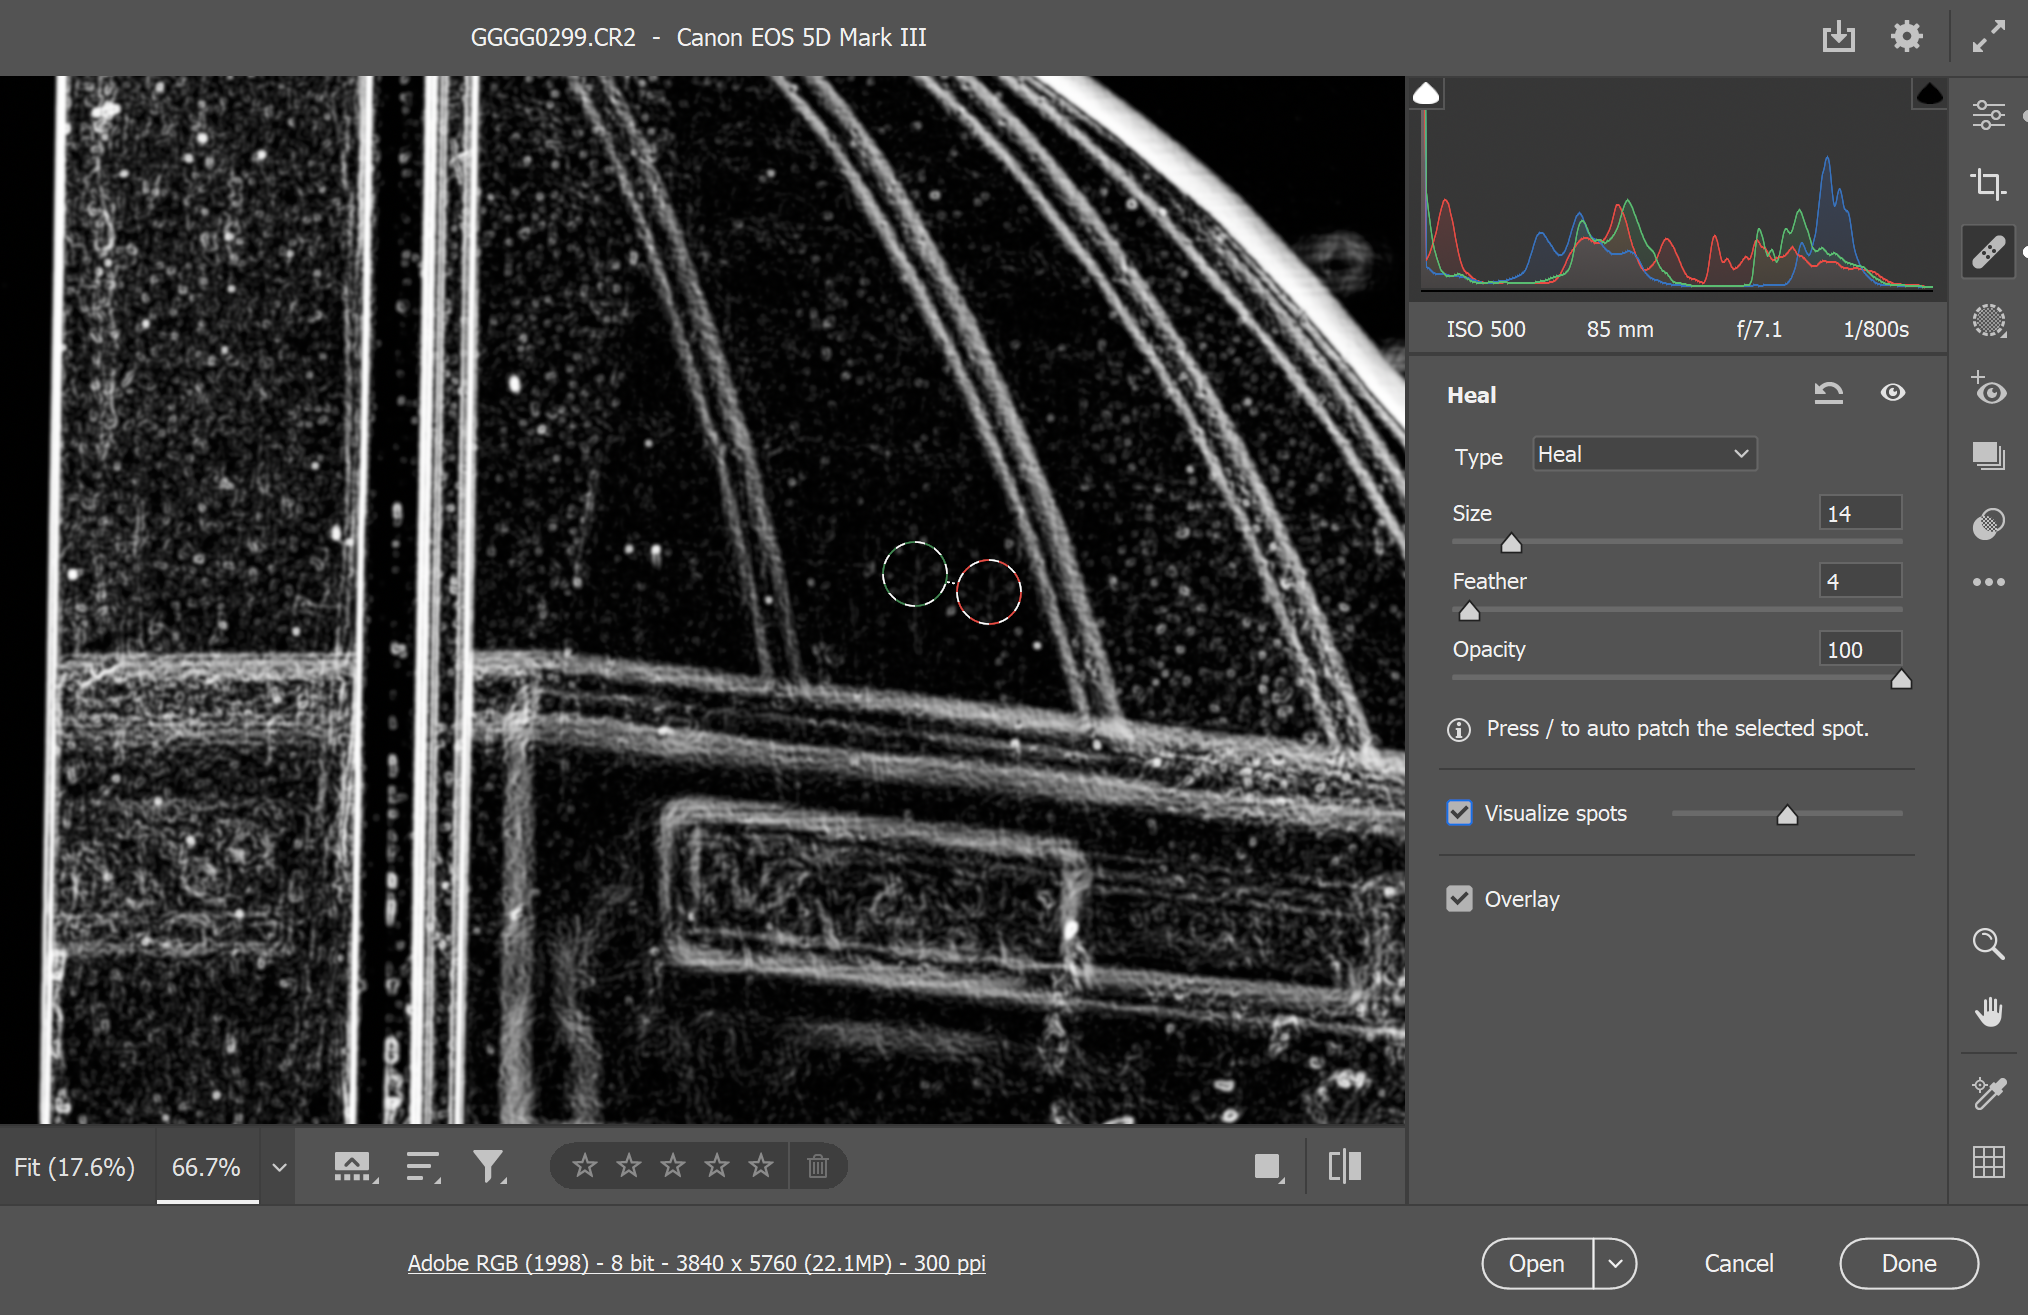The image size is (2028, 1315).
Task: Open the filter menu above filmstrip
Action: click(489, 1165)
